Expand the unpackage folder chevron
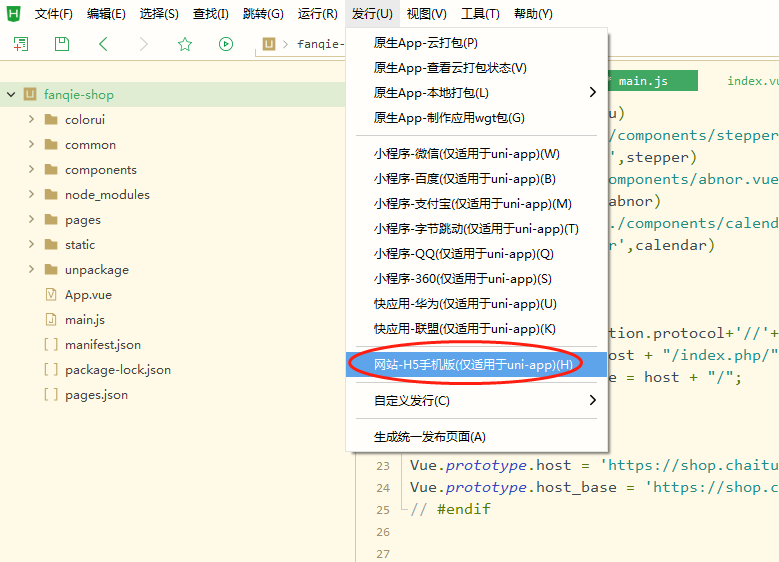The height and width of the screenshot is (562, 779). tap(31, 269)
